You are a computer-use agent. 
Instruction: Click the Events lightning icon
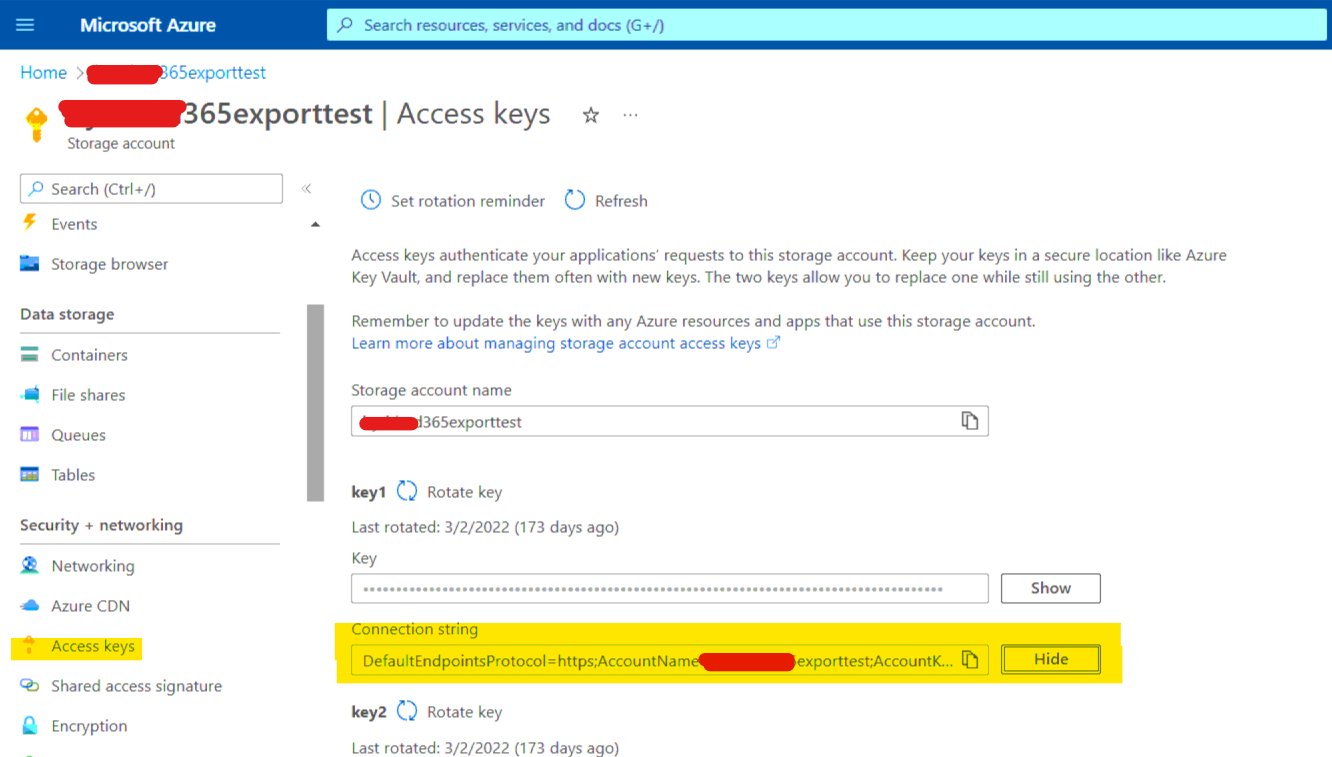(x=30, y=223)
